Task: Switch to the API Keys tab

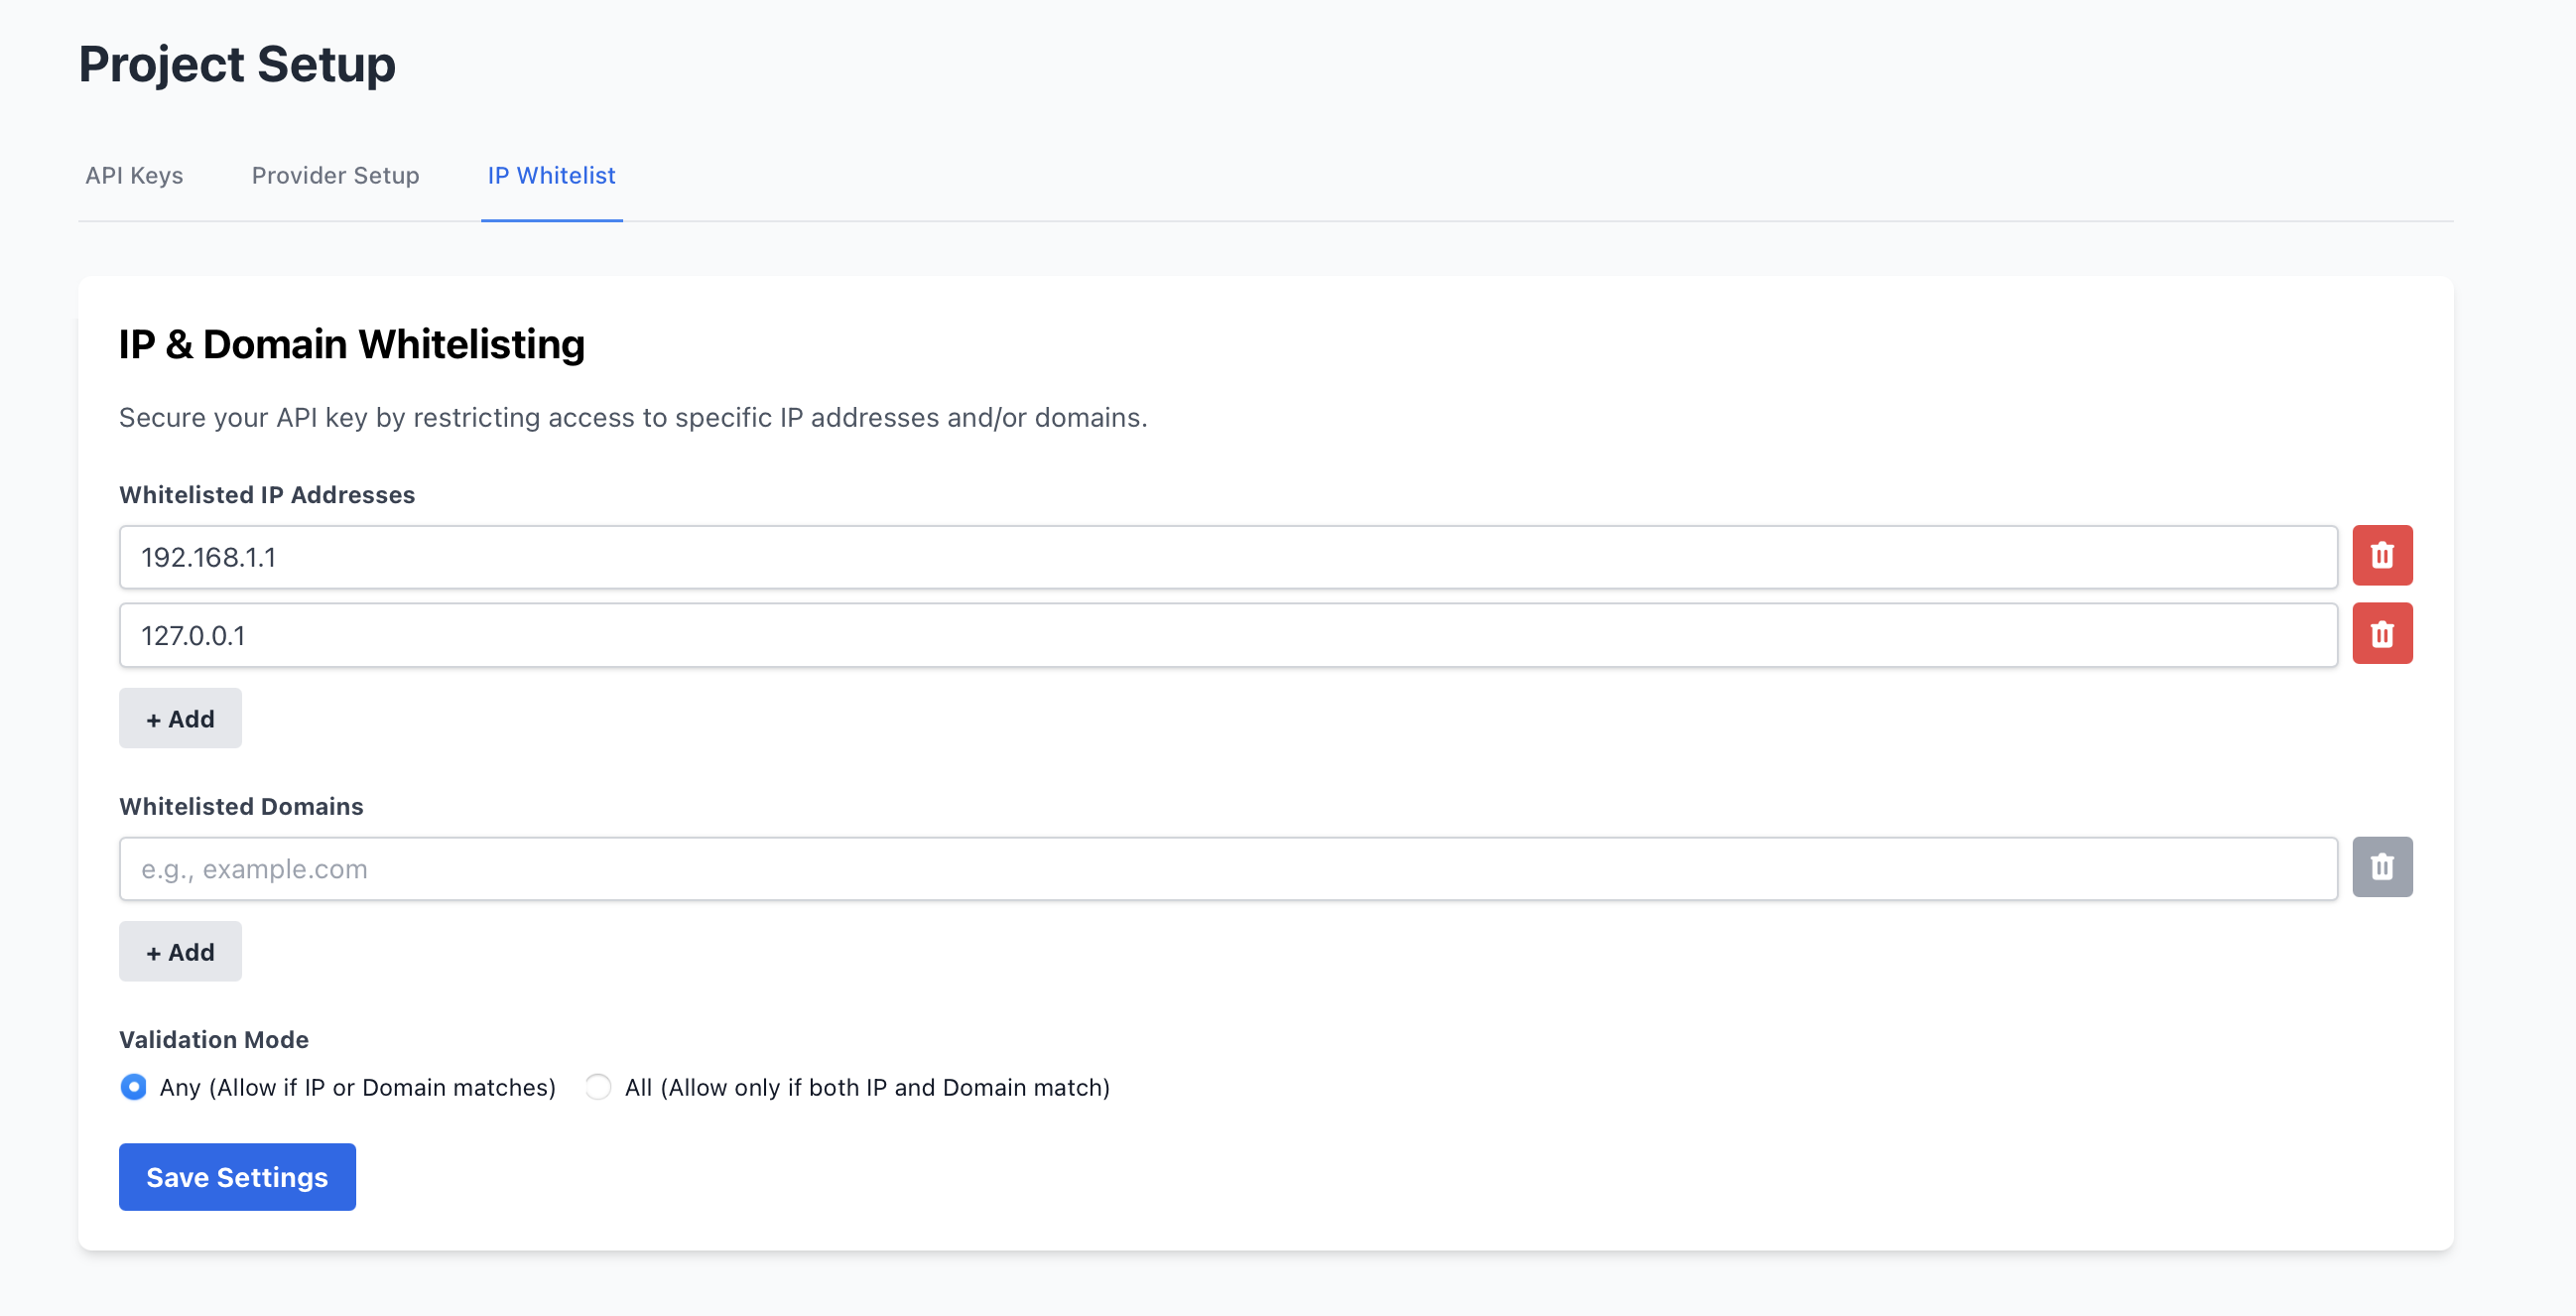Action: click(134, 176)
